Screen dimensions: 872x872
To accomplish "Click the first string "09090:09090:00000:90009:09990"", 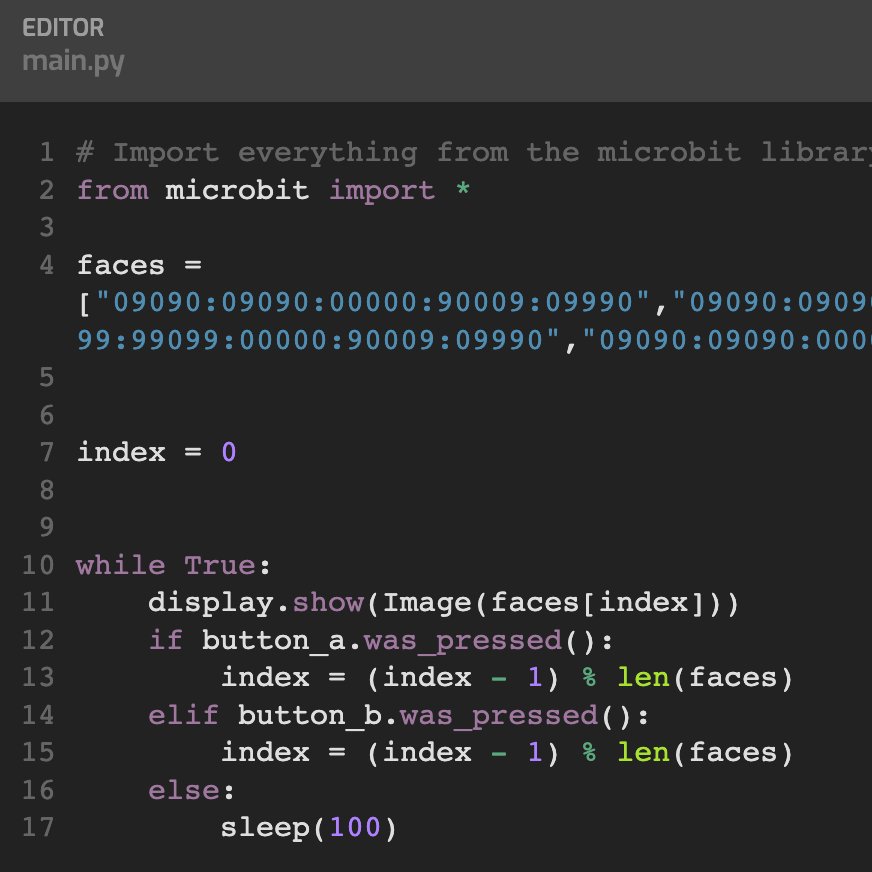I will click(373, 303).
